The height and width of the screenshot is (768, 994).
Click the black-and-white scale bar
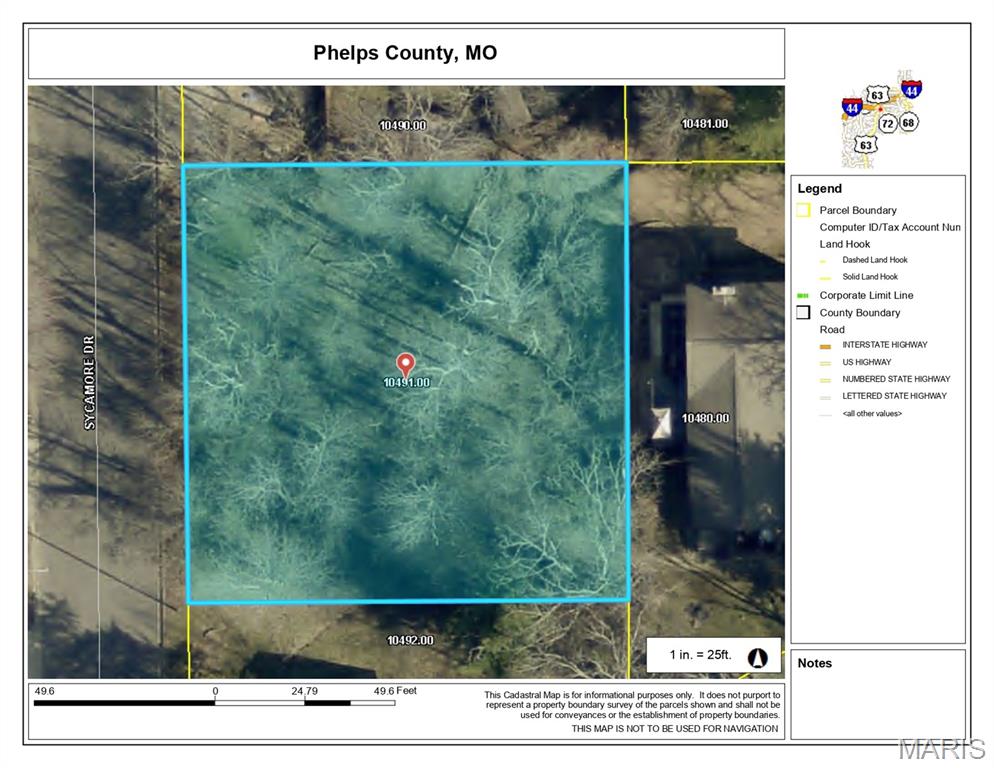pyautogui.click(x=214, y=703)
